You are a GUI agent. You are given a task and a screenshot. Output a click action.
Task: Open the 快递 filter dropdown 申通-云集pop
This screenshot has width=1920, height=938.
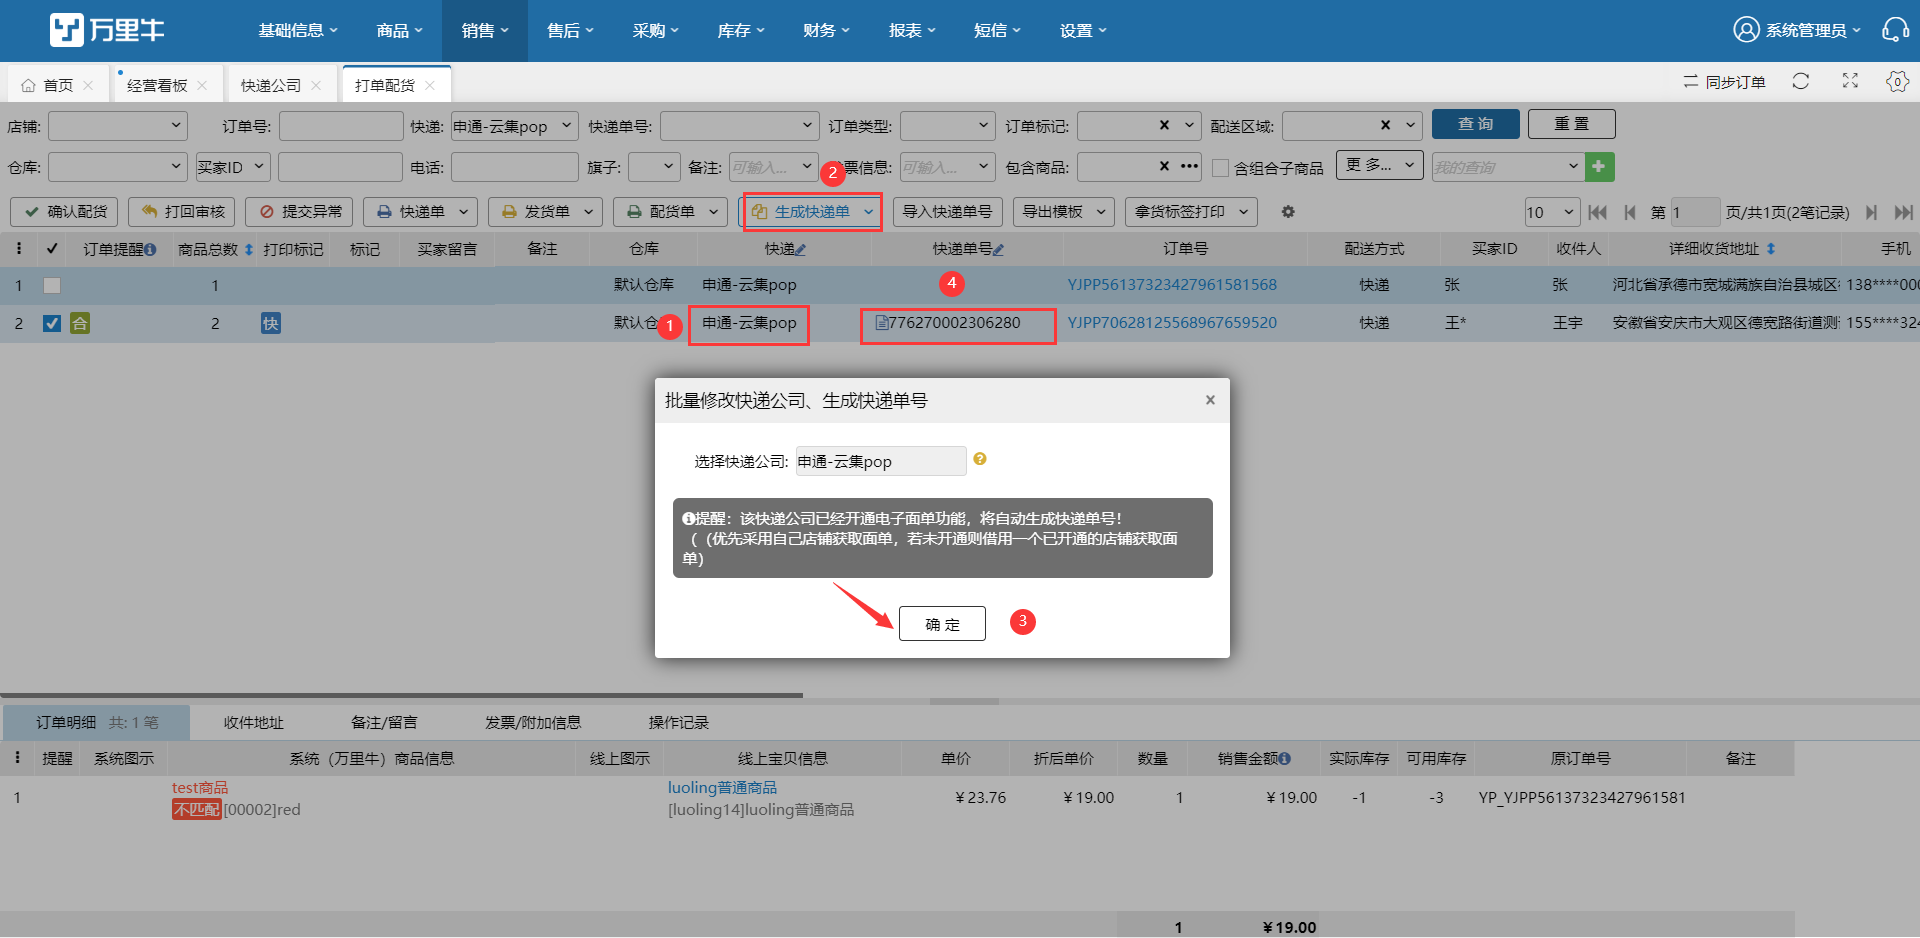[514, 125]
